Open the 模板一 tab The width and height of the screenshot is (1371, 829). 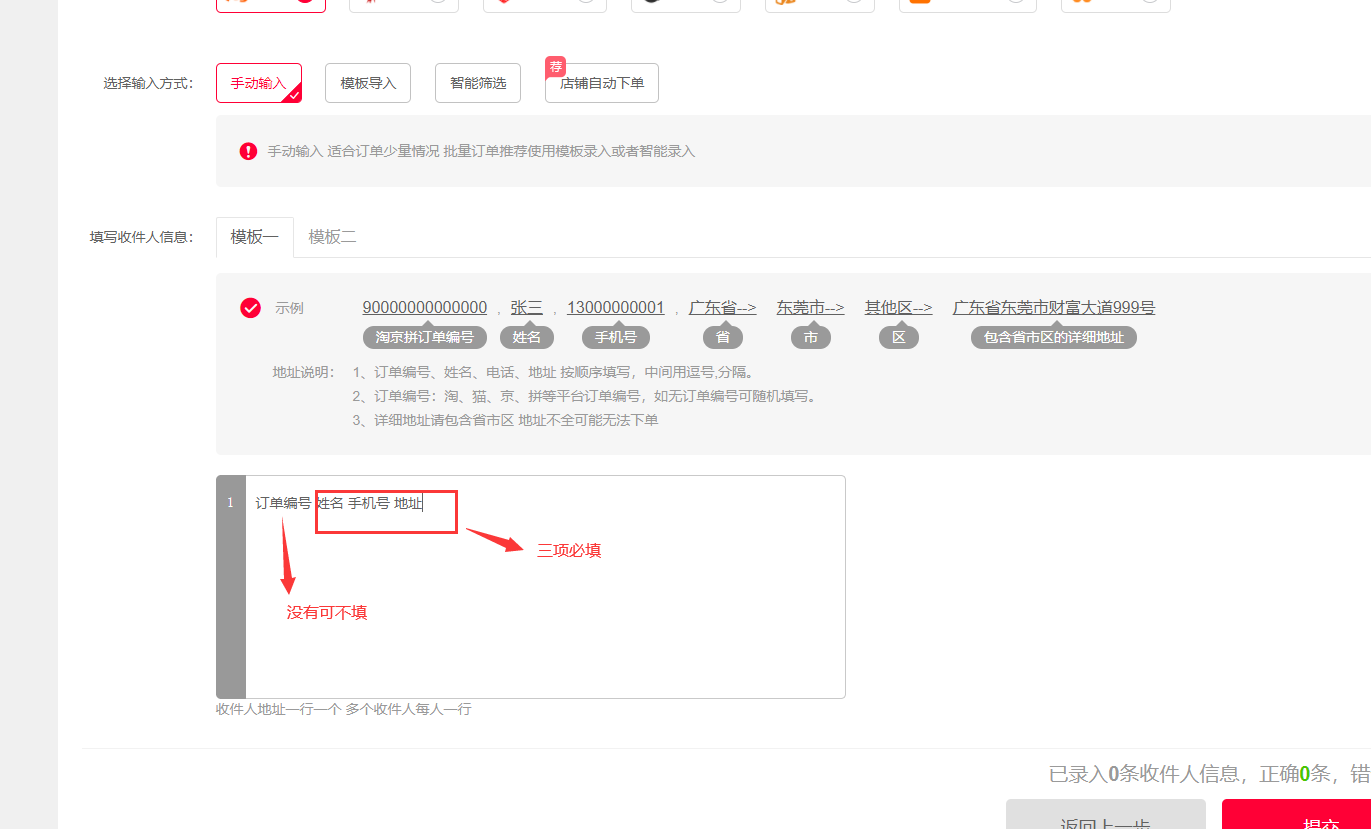pos(255,237)
